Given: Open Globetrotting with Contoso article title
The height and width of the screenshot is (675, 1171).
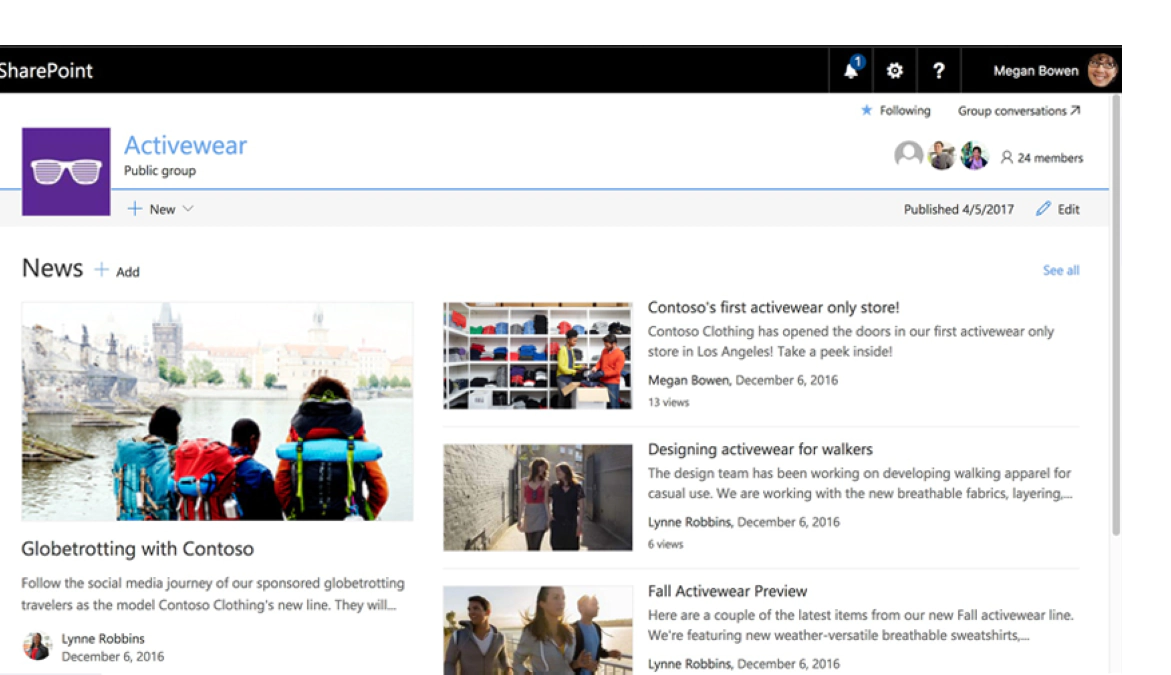Looking at the screenshot, I should (137, 549).
